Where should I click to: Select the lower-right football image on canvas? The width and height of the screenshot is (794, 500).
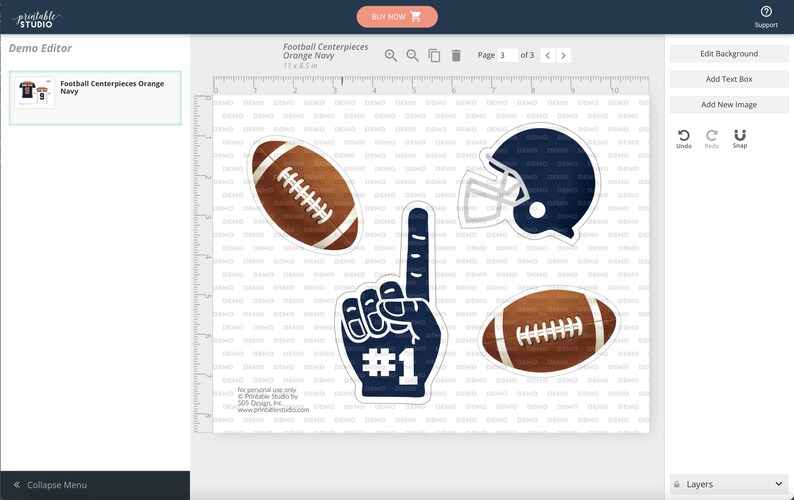coord(549,331)
